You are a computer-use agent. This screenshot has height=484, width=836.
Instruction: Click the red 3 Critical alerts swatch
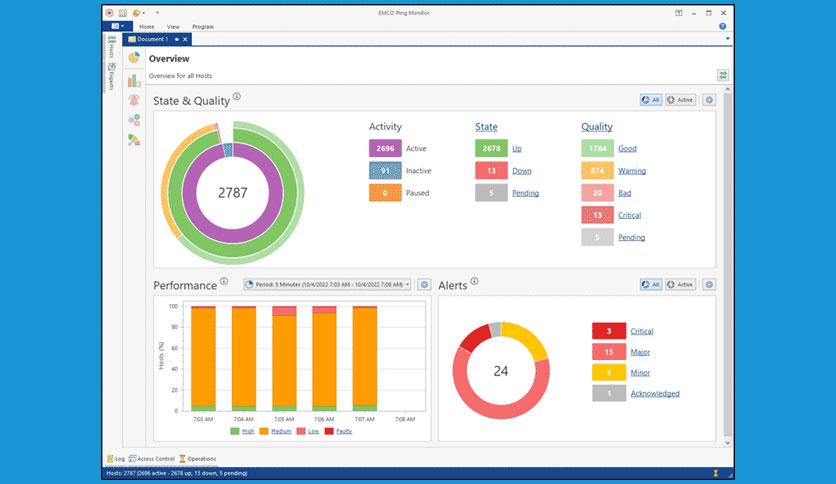tap(609, 331)
